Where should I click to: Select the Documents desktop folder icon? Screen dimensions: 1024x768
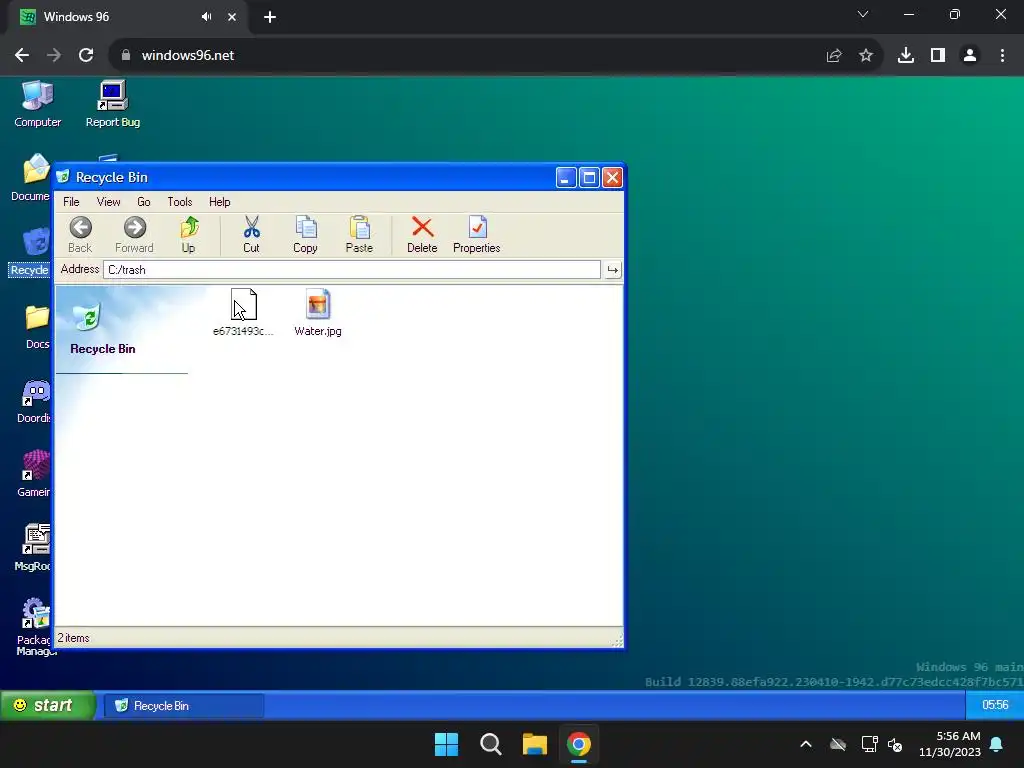coord(31,178)
